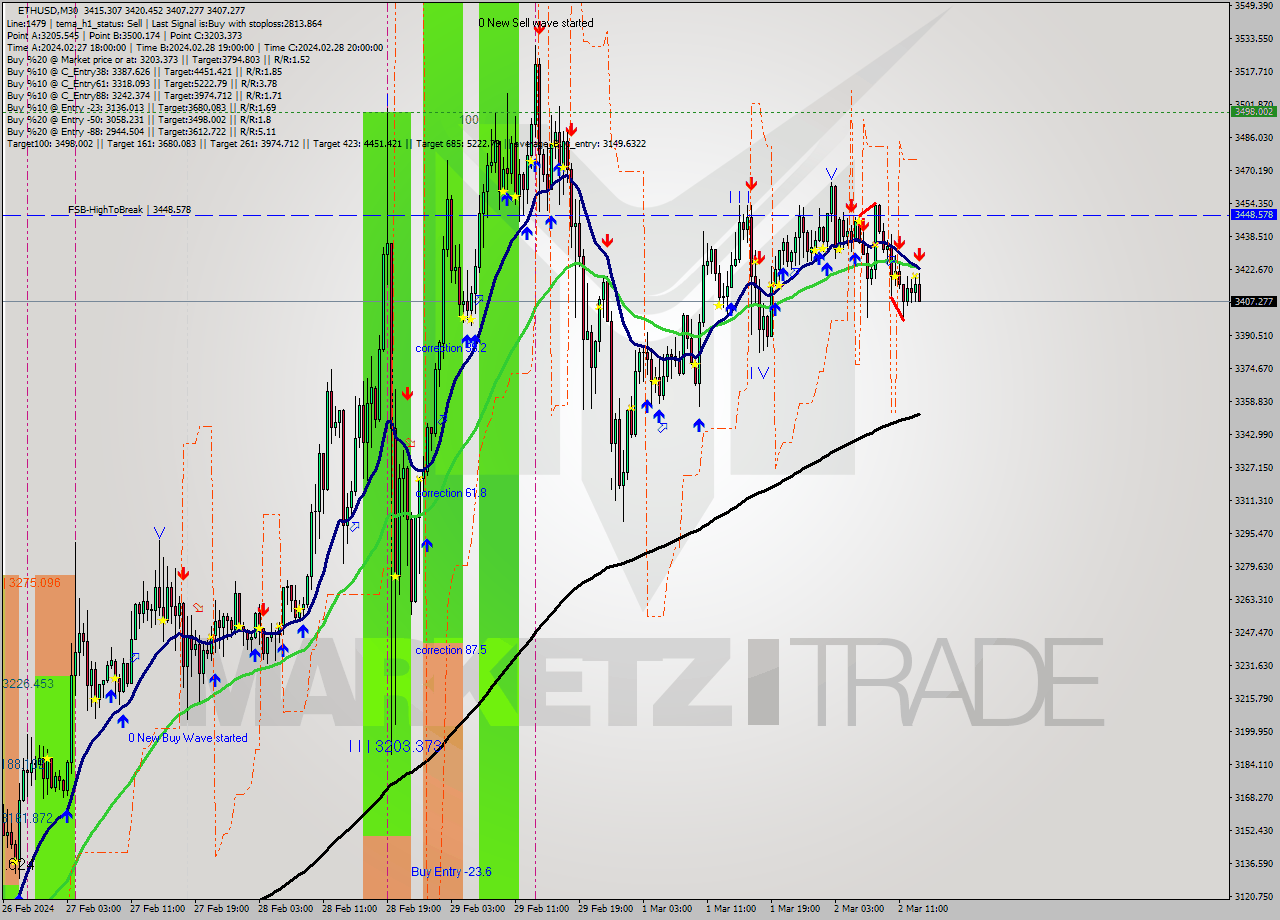Click the black 3407.277 current price tag
This screenshot has width=1280, height=920.
pyautogui.click(x=1253, y=302)
